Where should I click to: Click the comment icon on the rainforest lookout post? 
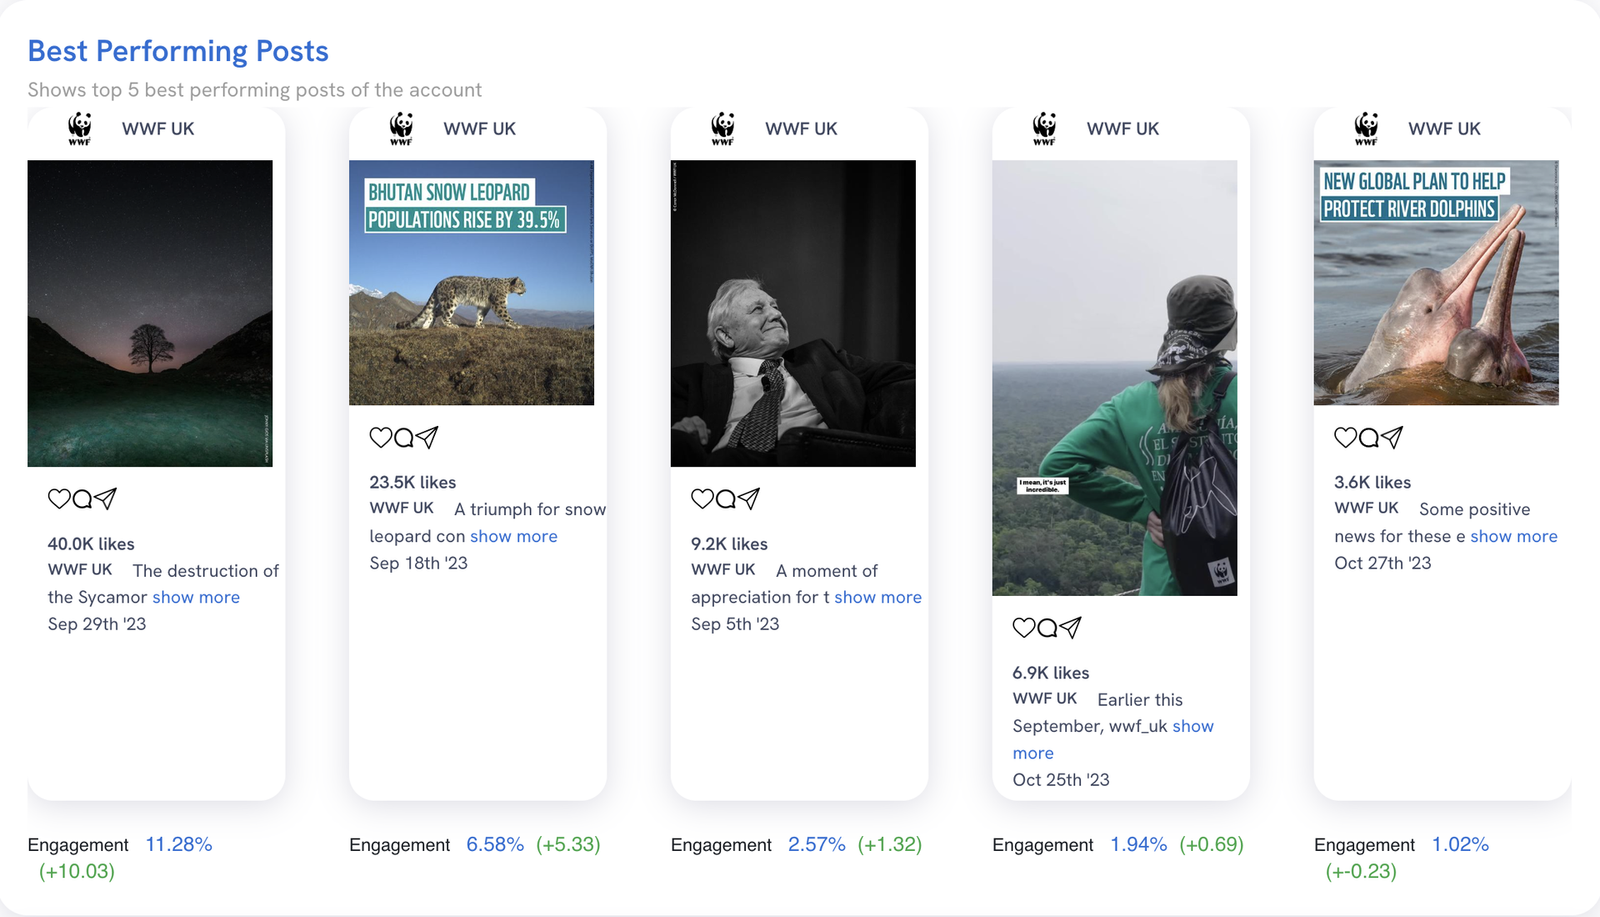click(1047, 628)
